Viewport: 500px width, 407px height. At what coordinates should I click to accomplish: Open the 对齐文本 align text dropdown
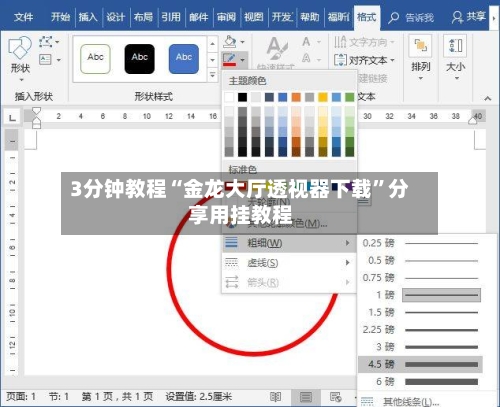pyautogui.click(x=364, y=60)
